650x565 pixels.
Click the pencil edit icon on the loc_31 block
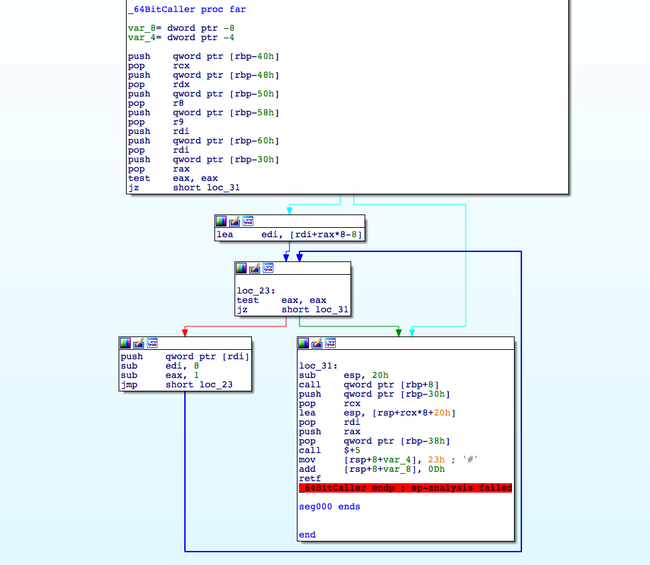point(317,343)
